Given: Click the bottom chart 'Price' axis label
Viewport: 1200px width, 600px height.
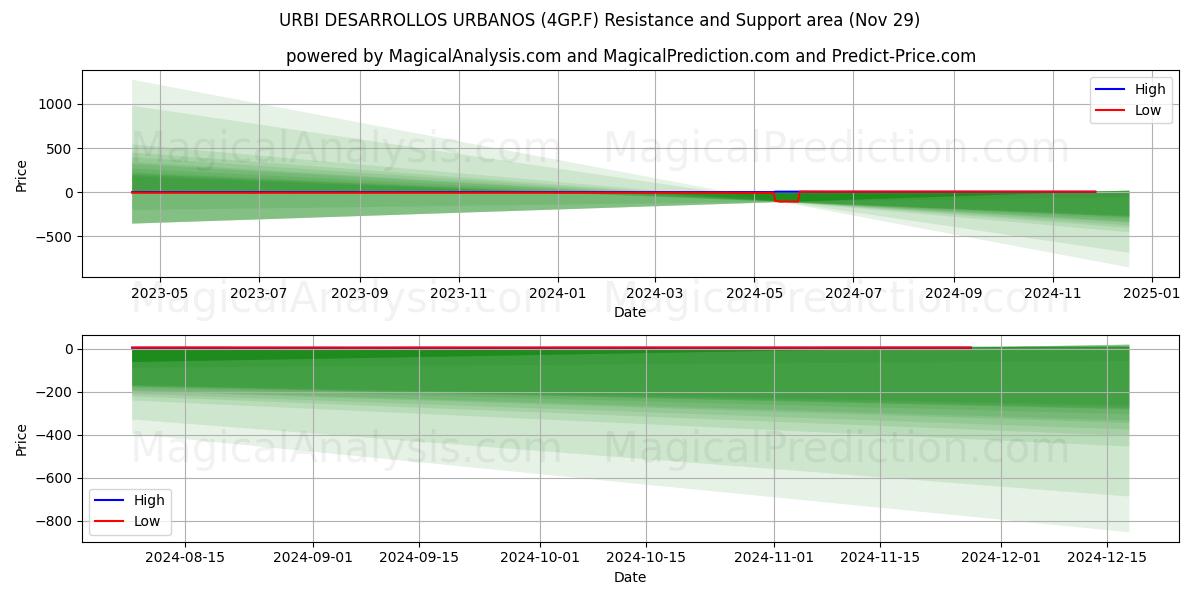Looking at the screenshot, I should tap(22, 439).
